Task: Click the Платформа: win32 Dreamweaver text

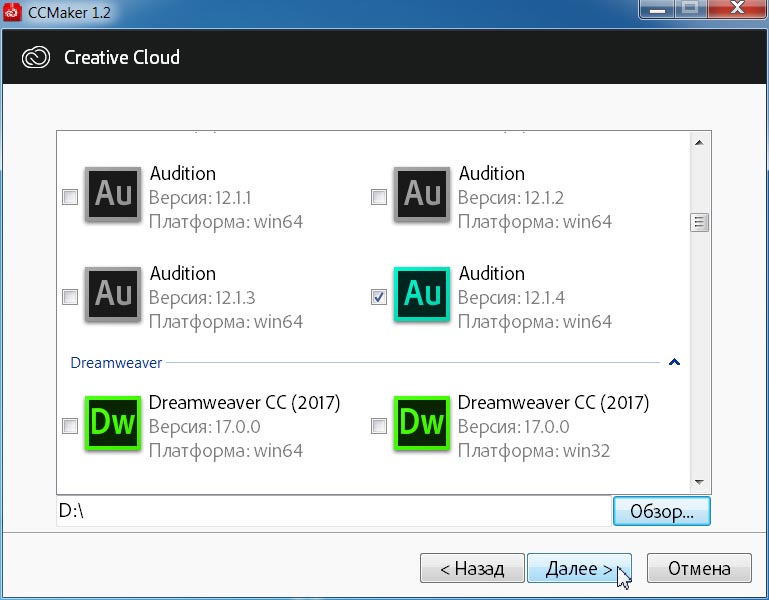Action: click(534, 451)
